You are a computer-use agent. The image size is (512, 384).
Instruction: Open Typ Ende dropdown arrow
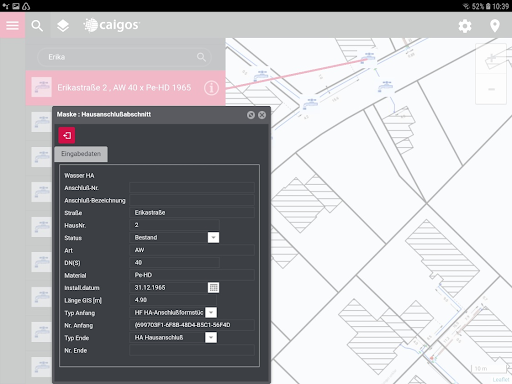211,337
